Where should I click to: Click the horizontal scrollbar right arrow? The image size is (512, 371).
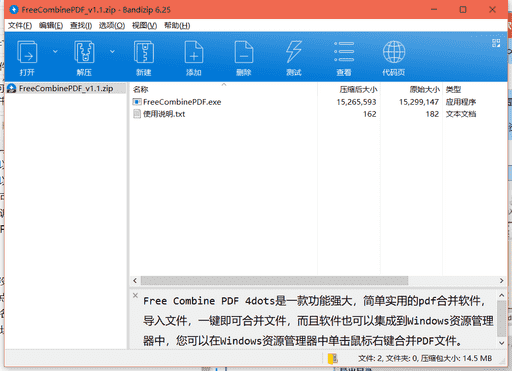(x=501, y=281)
